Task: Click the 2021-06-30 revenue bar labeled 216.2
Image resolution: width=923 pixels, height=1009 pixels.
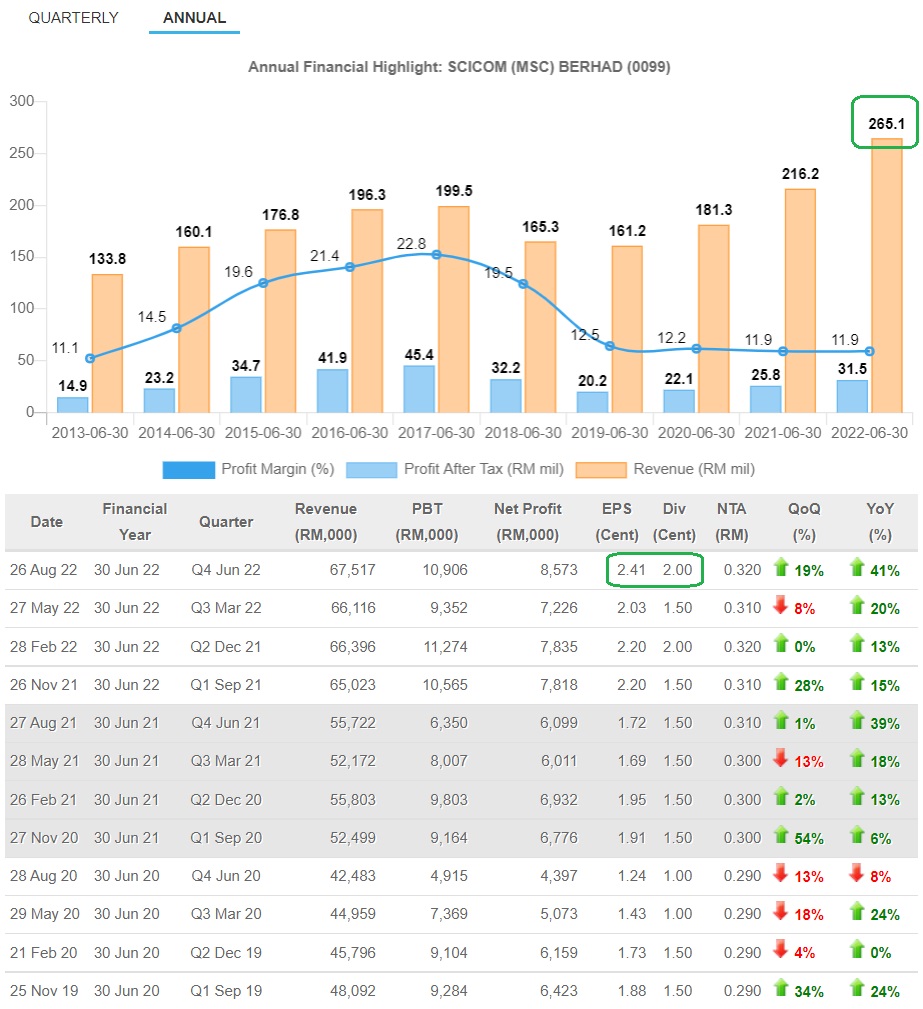Action: point(800,301)
